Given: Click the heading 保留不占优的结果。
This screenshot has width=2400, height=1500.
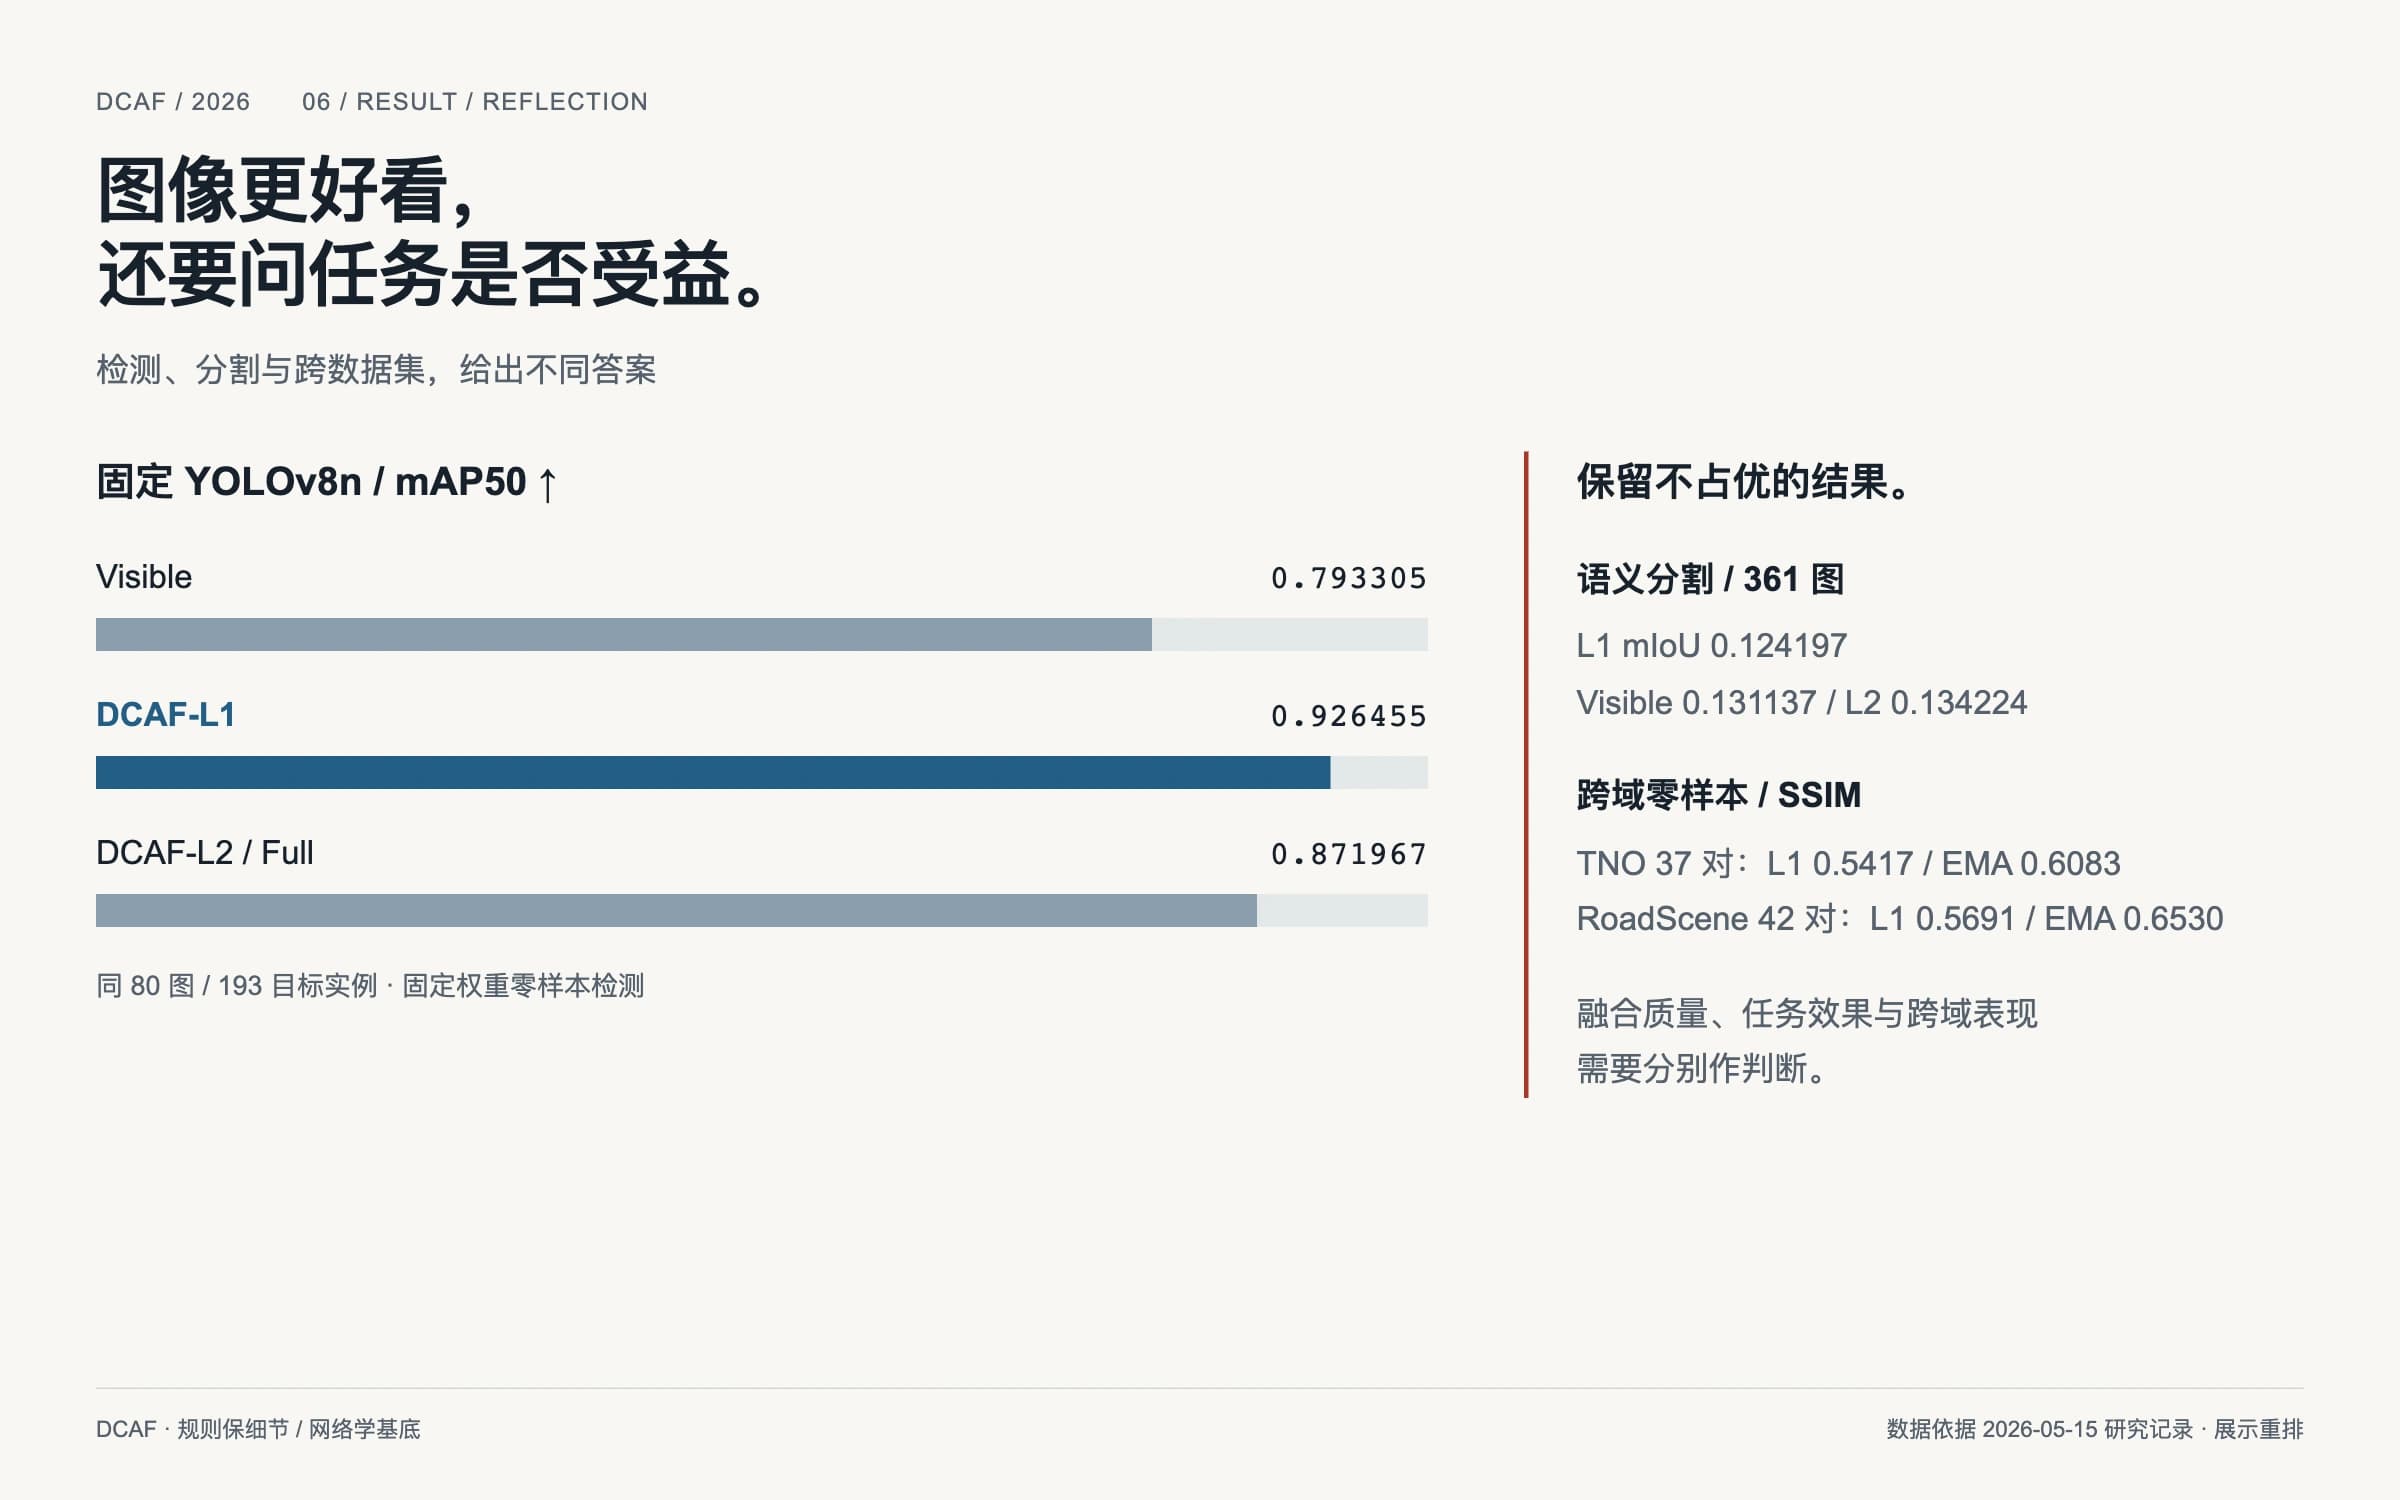Looking at the screenshot, I should pos(1745,482).
